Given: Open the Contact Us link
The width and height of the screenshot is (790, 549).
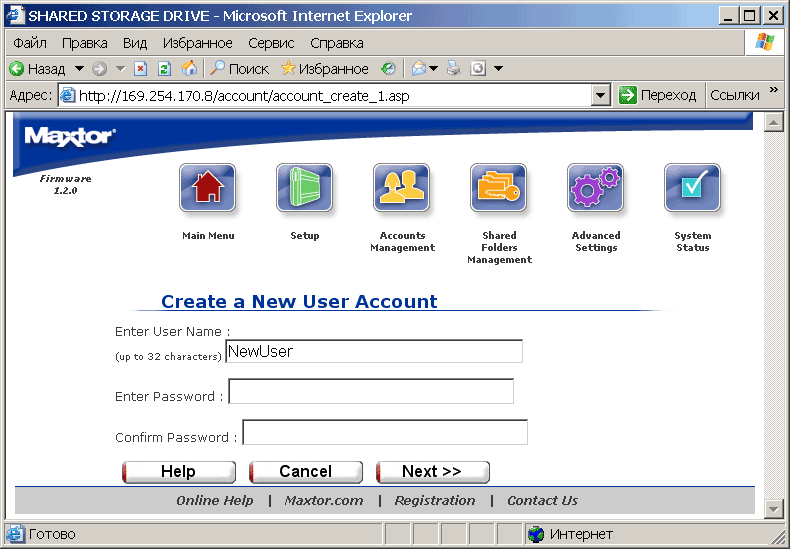Looking at the screenshot, I should (543, 501).
